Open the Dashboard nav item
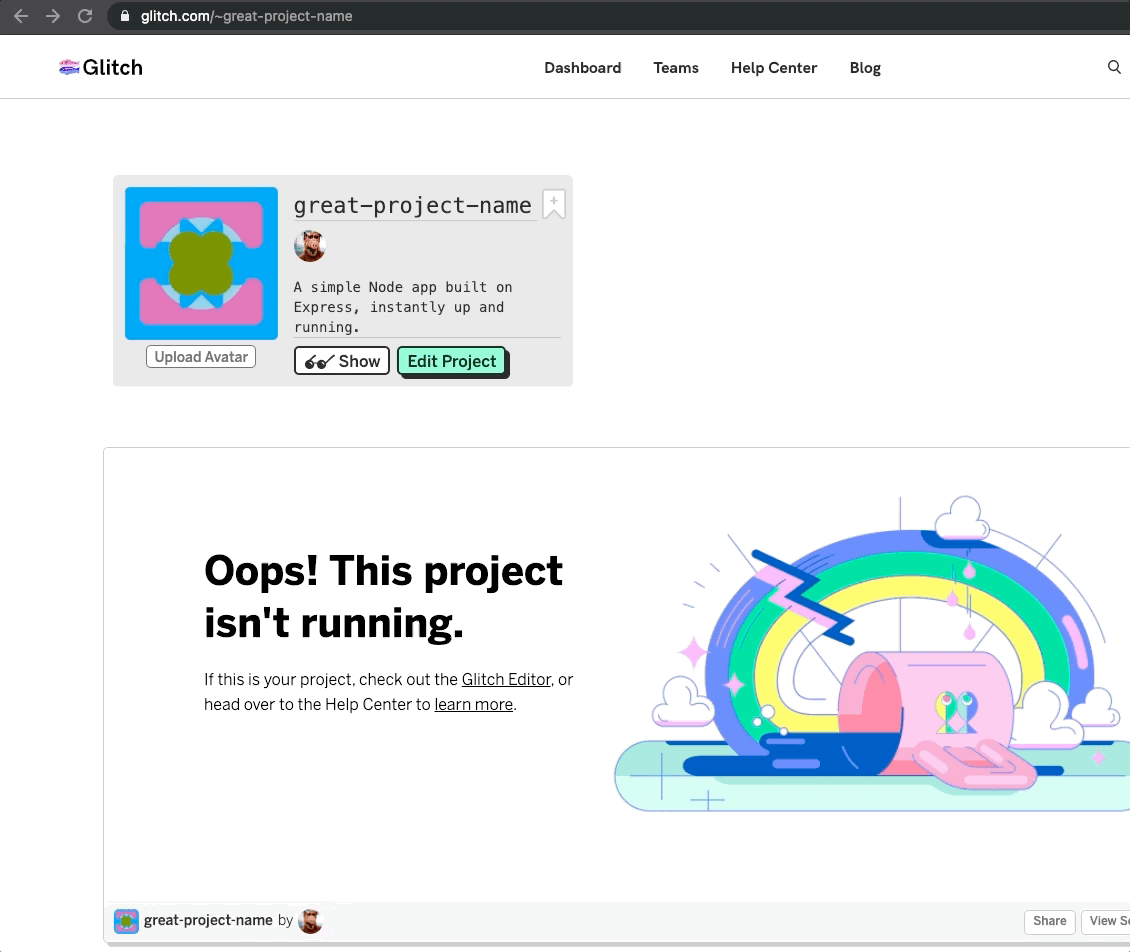This screenshot has height=952, width=1130. [582, 68]
